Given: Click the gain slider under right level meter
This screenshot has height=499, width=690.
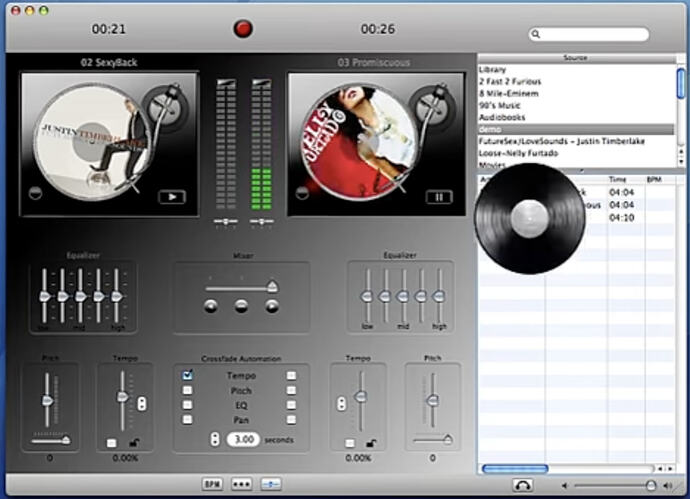Looking at the screenshot, I should [261, 221].
